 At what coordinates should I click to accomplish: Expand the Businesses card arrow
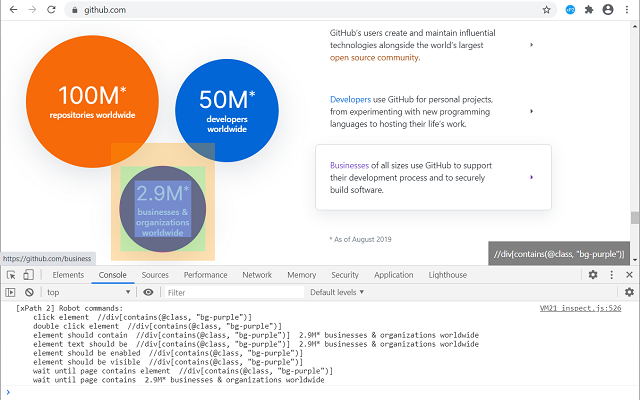pos(531,177)
